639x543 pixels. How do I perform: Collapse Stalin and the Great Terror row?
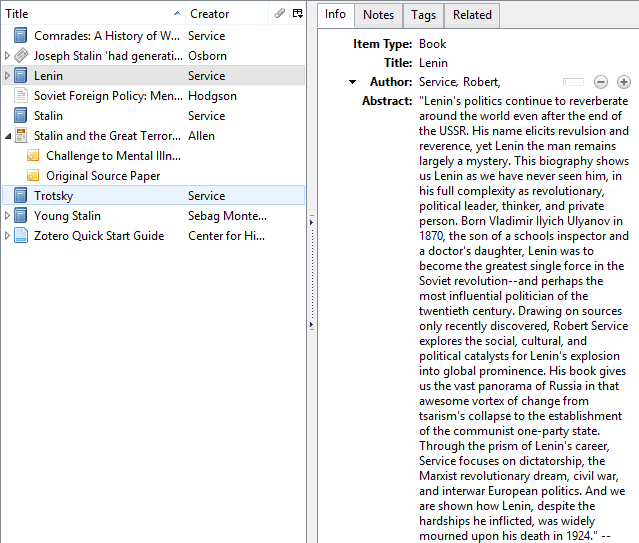(8, 136)
